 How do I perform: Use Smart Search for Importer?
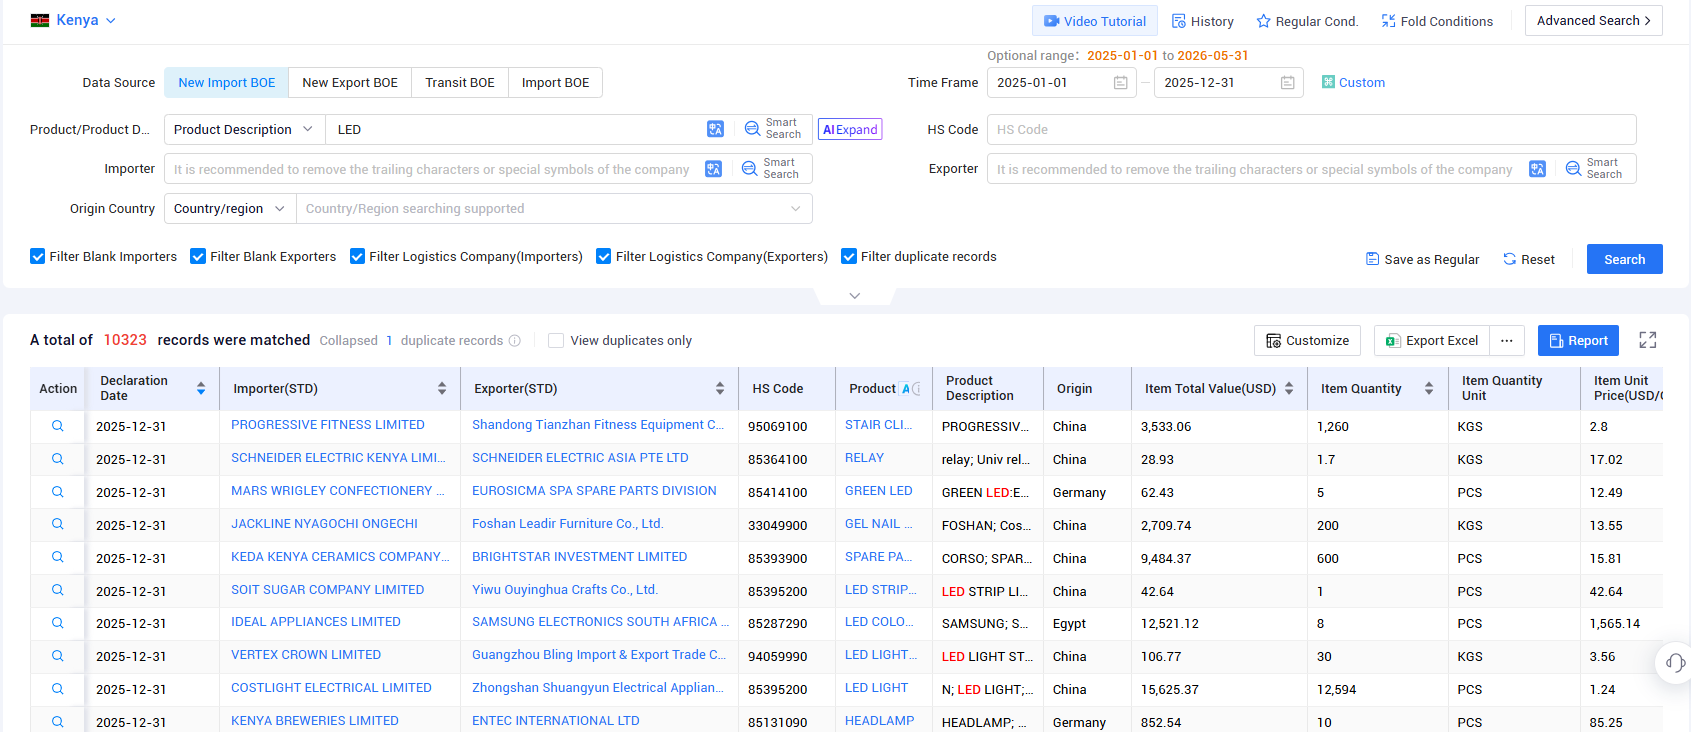[x=771, y=169]
